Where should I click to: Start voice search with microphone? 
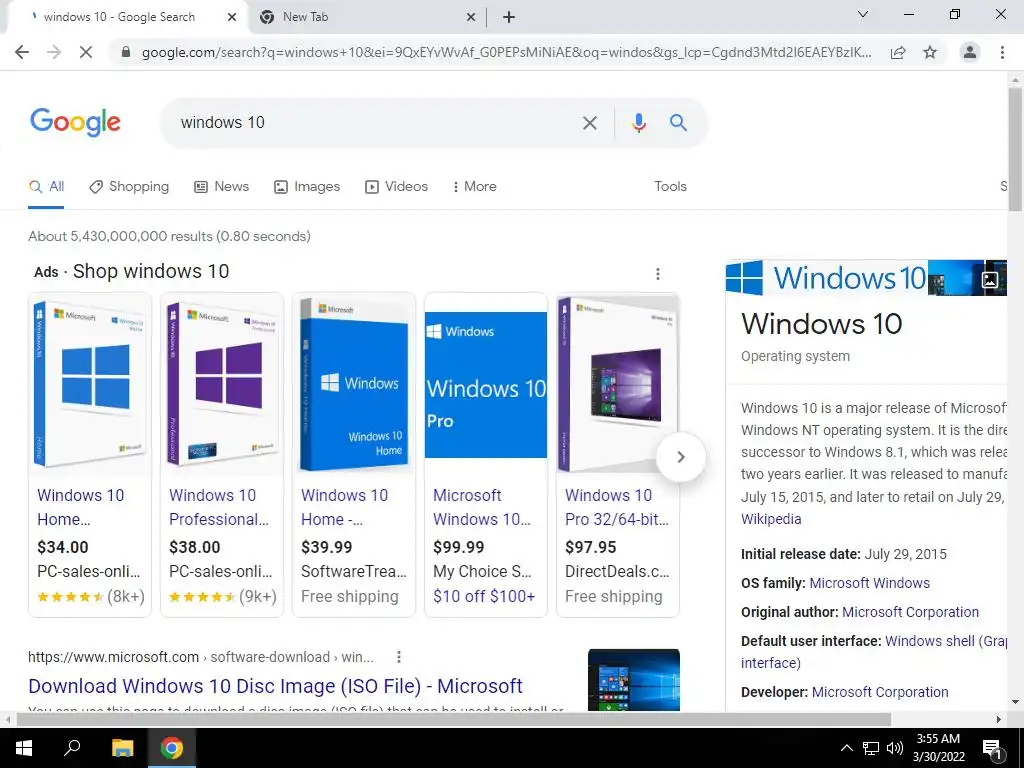[x=639, y=123]
